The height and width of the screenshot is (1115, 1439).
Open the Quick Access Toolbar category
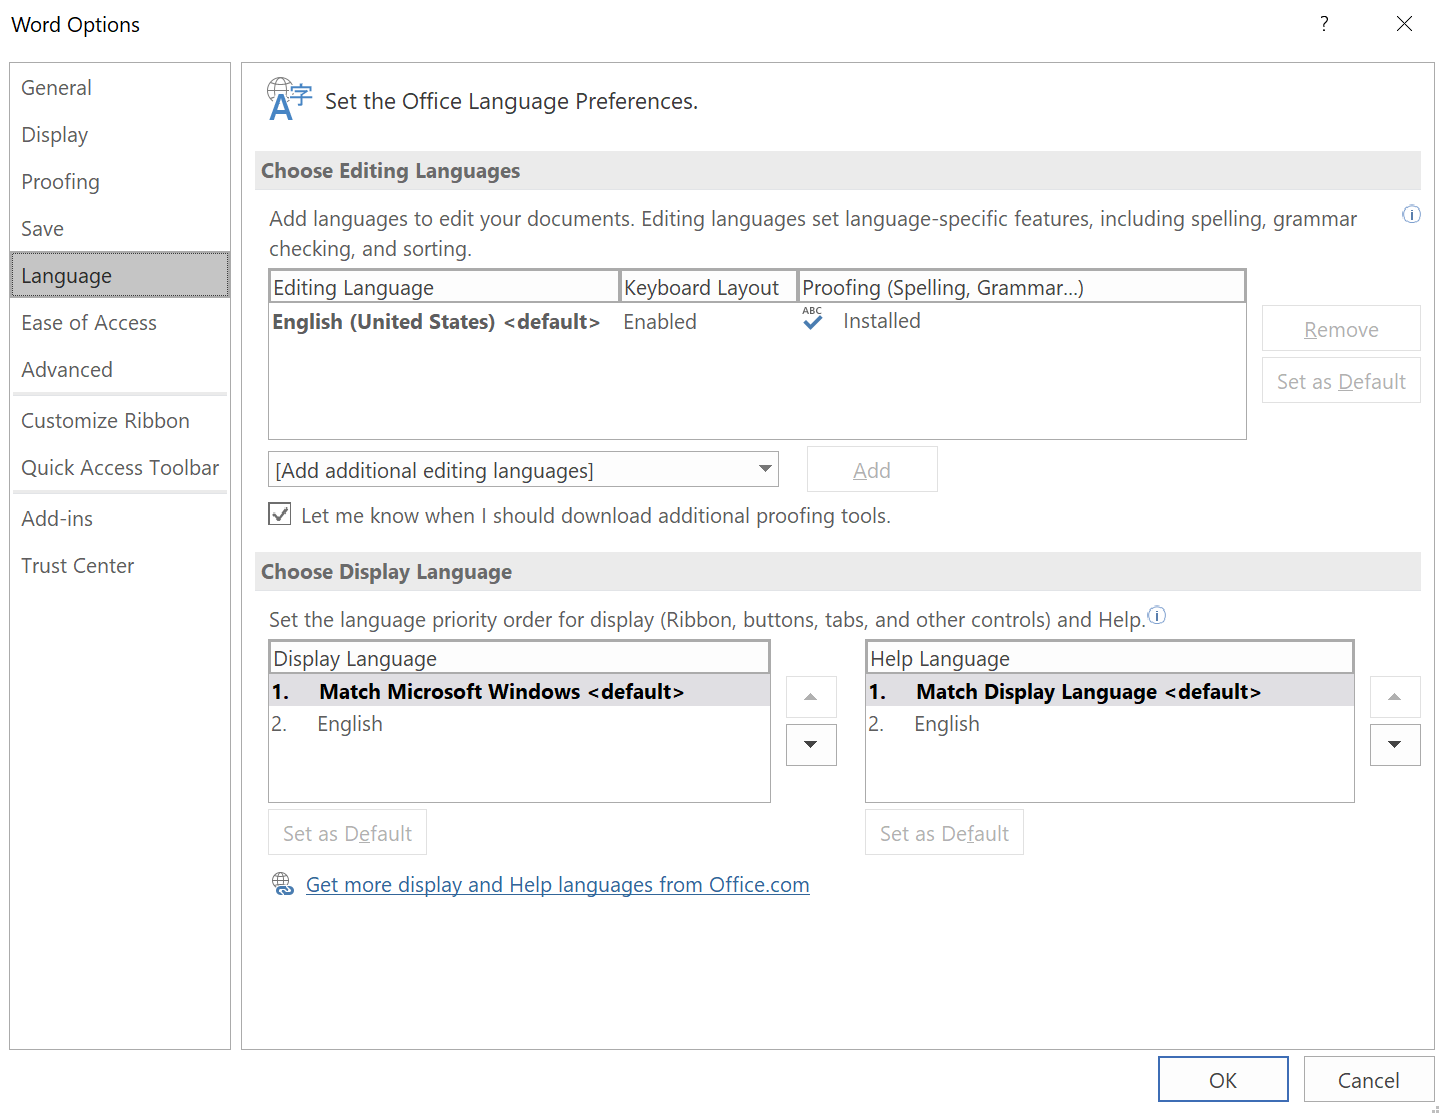coord(120,468)
